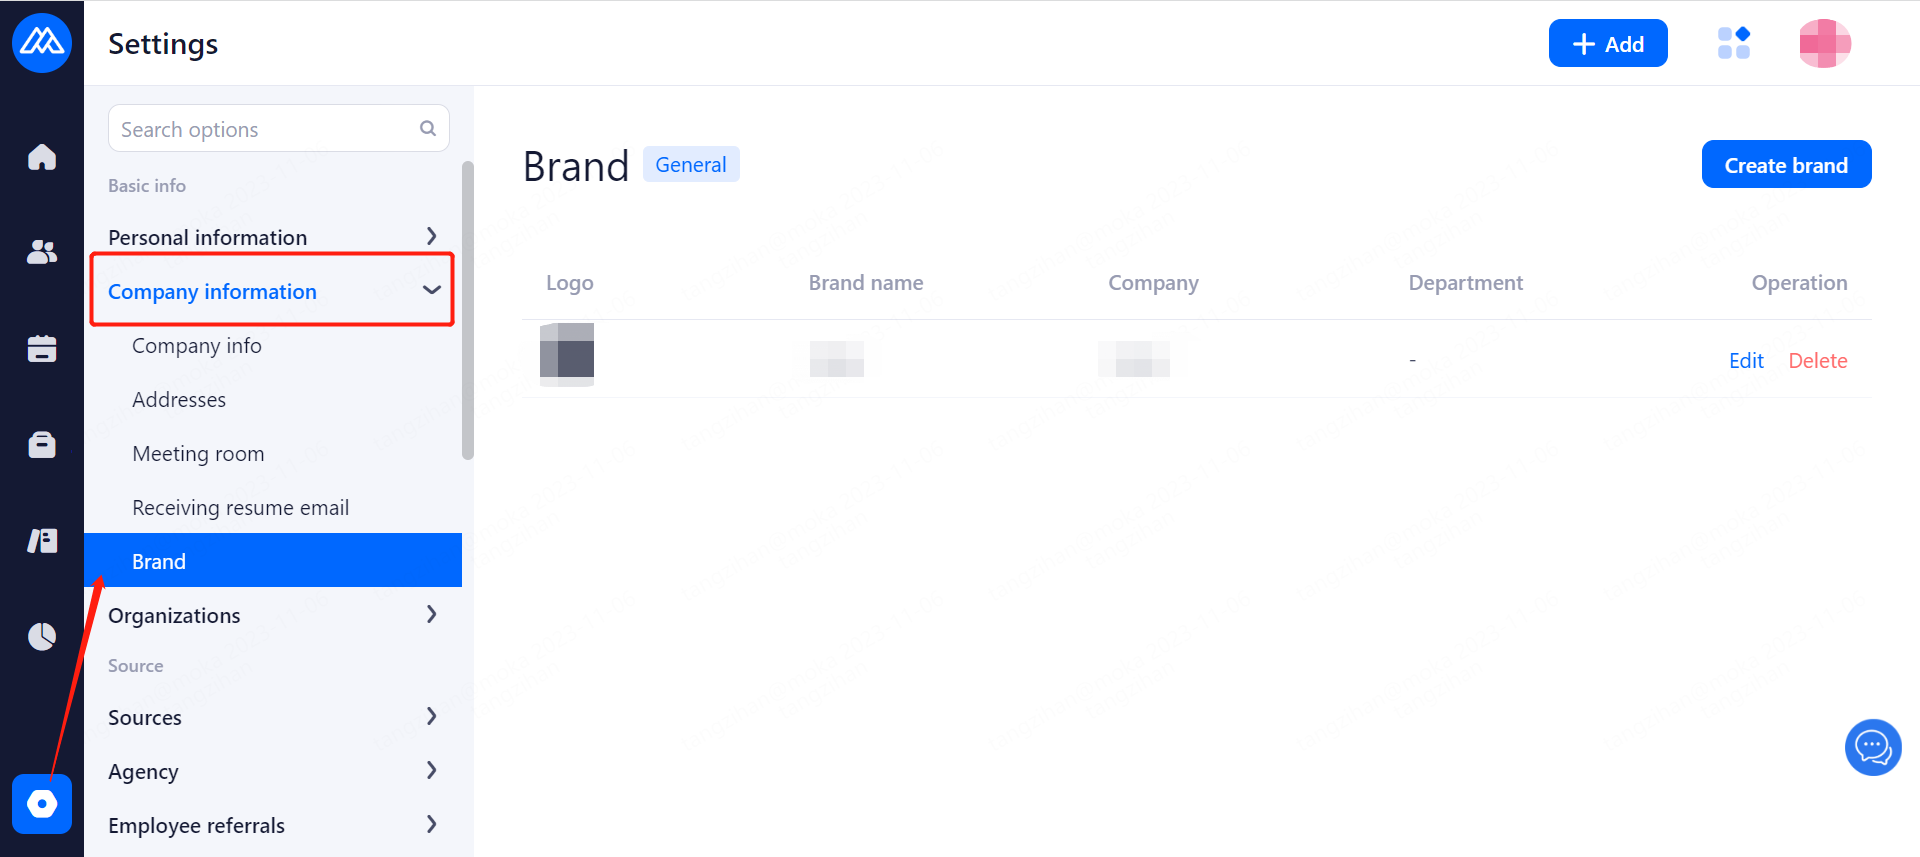Open the Home icon in left sidebar
Viewport: 1920px width, 857px height.
pos(42,157)
